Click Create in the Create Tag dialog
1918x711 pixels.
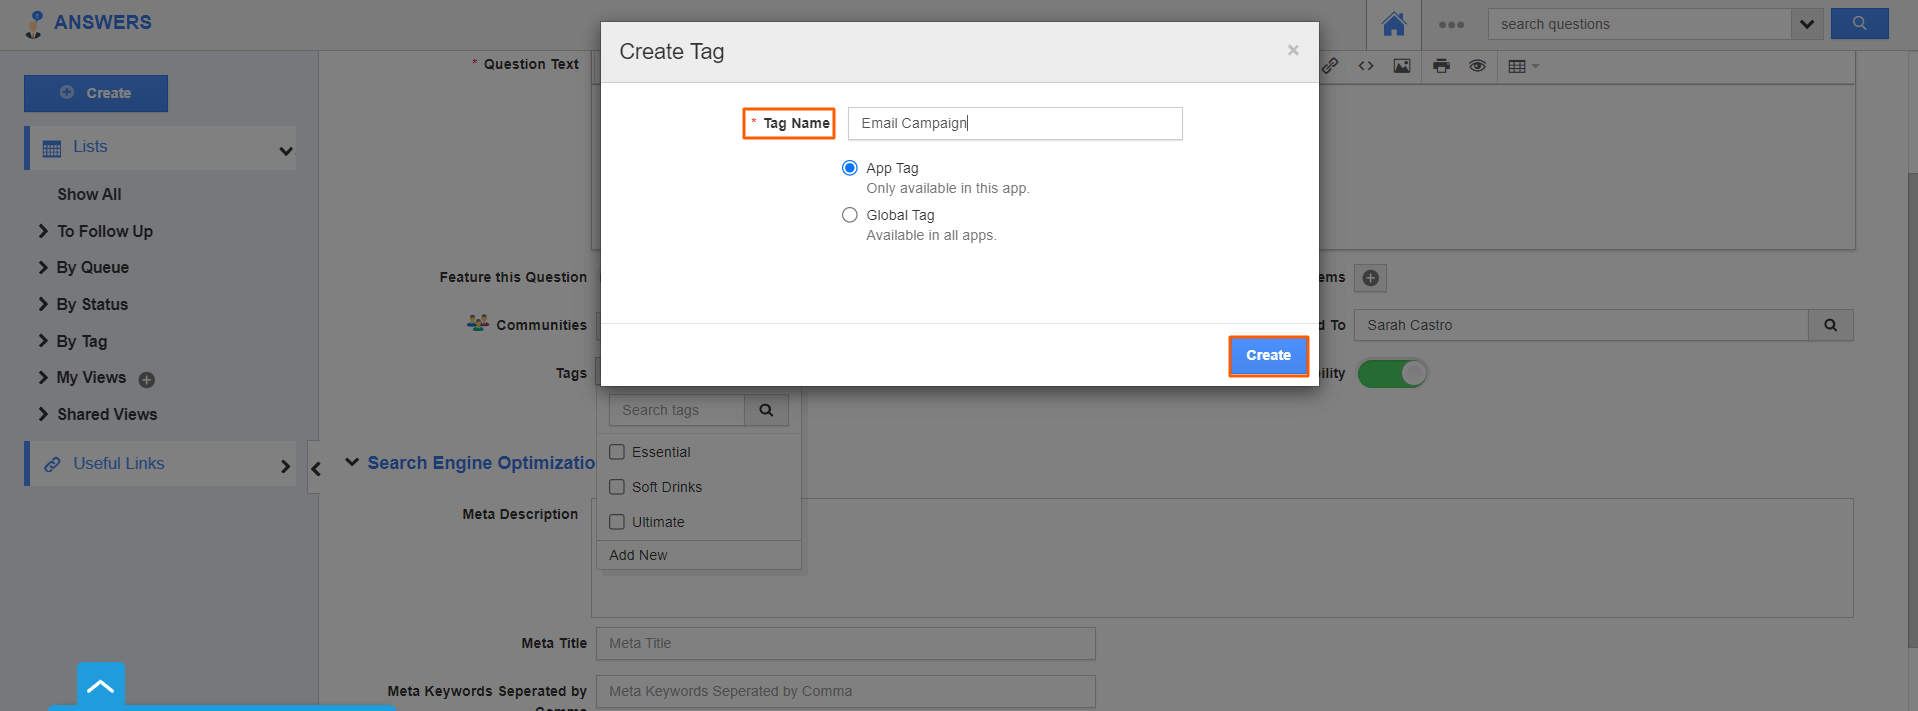click(x=1268, y=355)
